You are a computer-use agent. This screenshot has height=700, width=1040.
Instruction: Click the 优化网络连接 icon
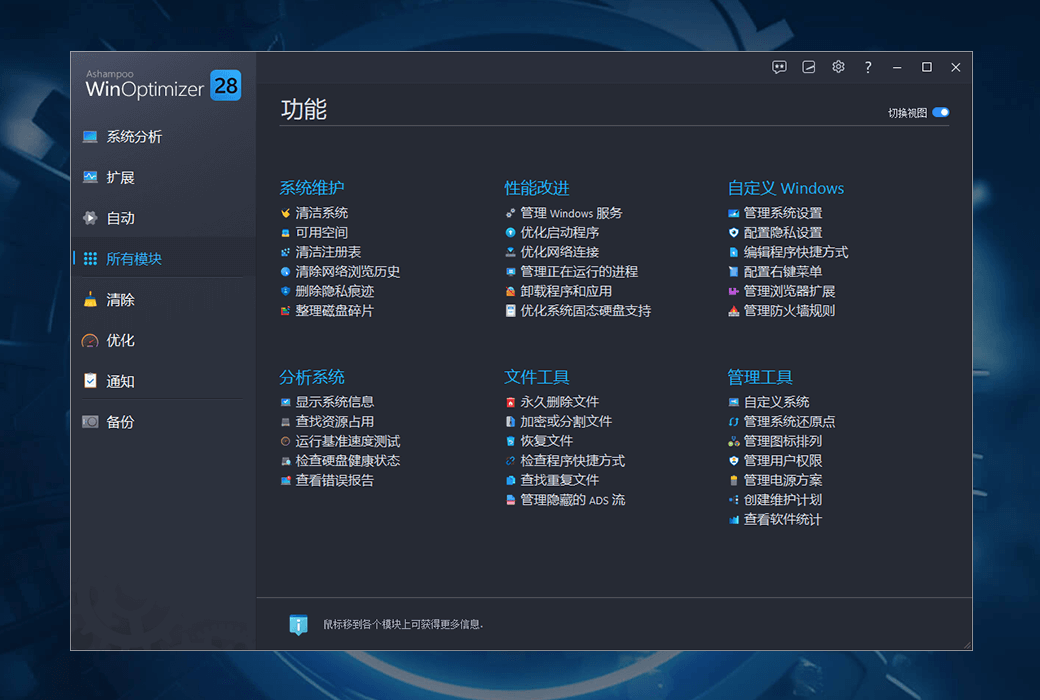coord(510,252)
